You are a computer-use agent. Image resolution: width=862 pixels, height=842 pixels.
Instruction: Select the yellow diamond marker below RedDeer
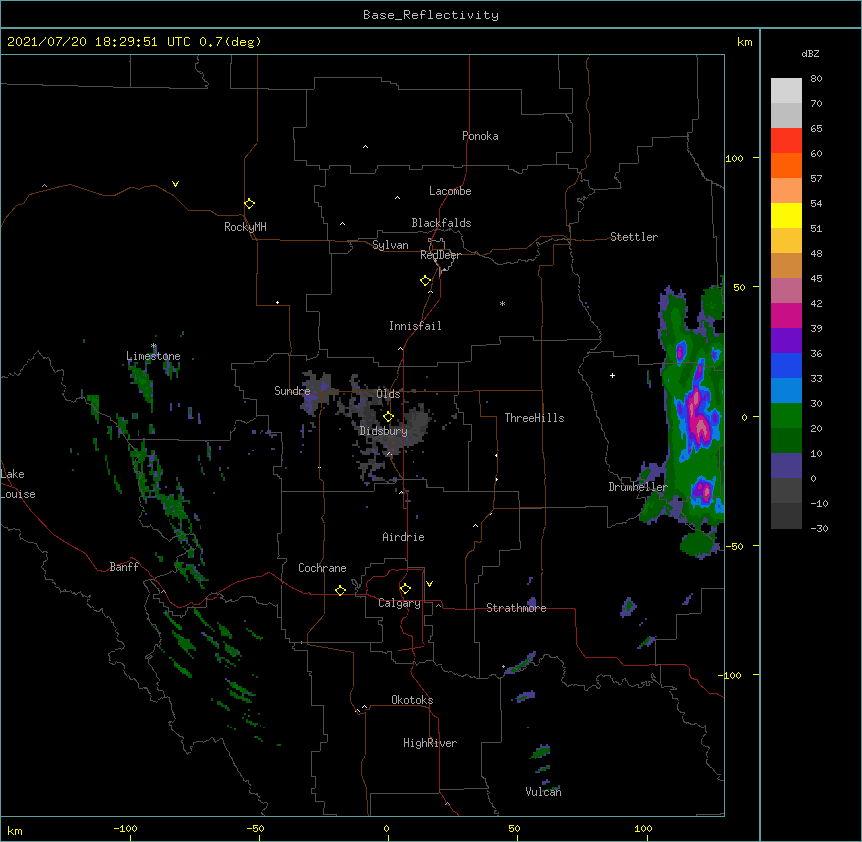[425, 281]
